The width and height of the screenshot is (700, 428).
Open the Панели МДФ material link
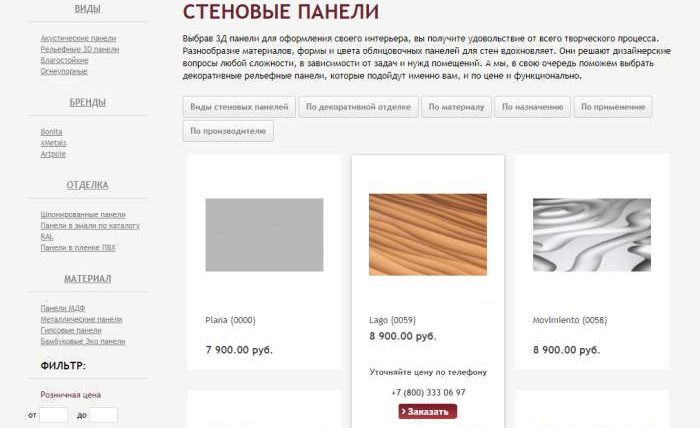(63, 308)
